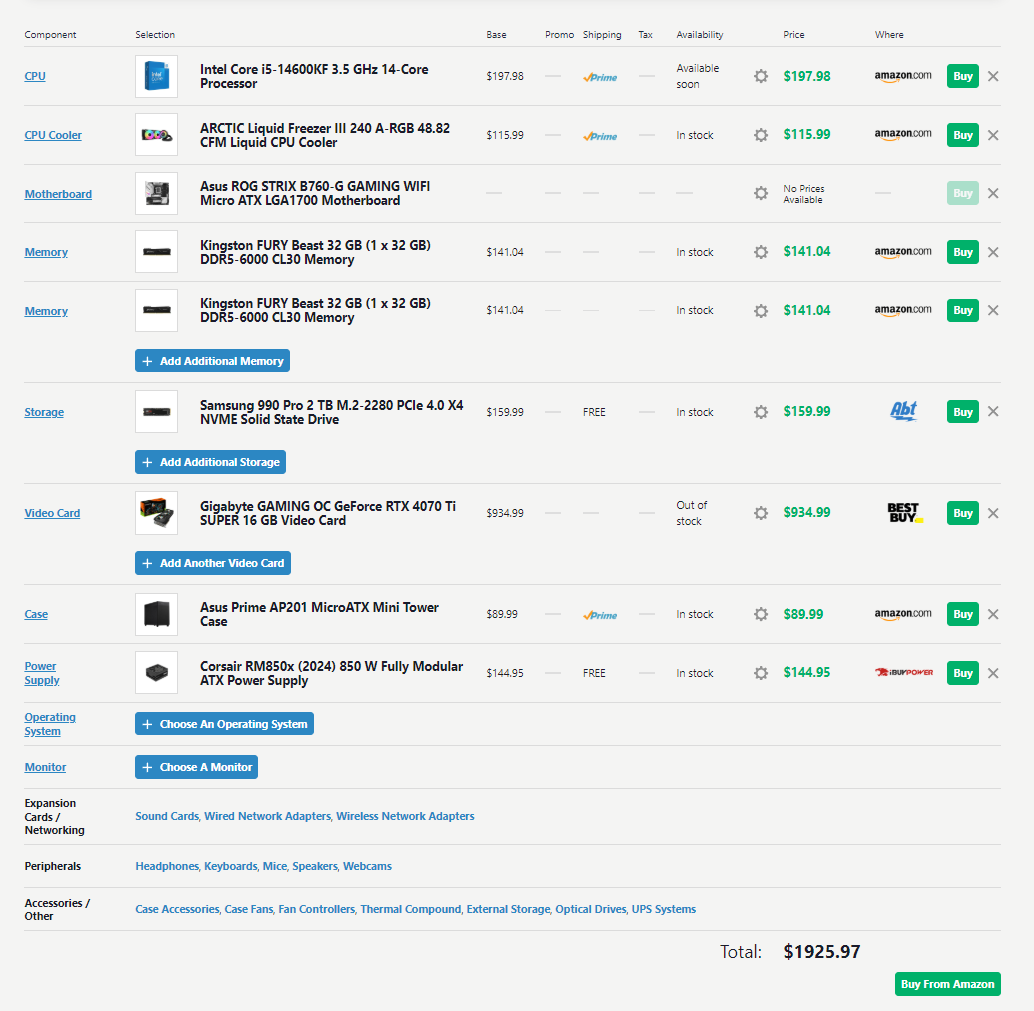Buy the ARCTIC Liquid Freezer III cooler
This screenshot has width=1034, height=1011.
[x=963, y=135]
